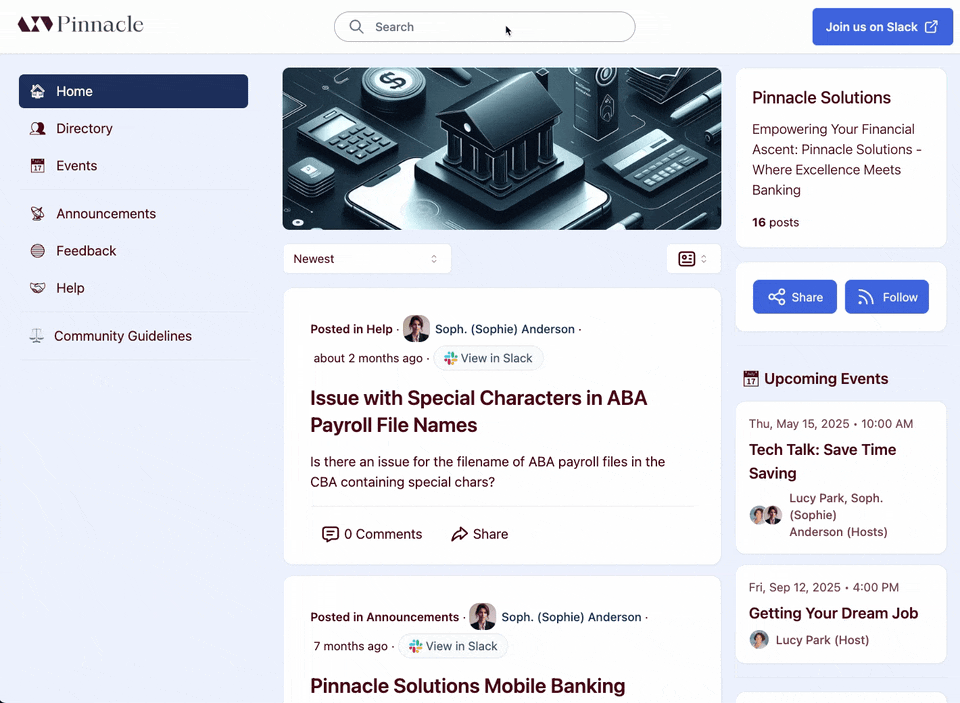The height and width of the screenshot is (703, 960).
Task: Click the Home house icon in sidebar
Action: 38,91
